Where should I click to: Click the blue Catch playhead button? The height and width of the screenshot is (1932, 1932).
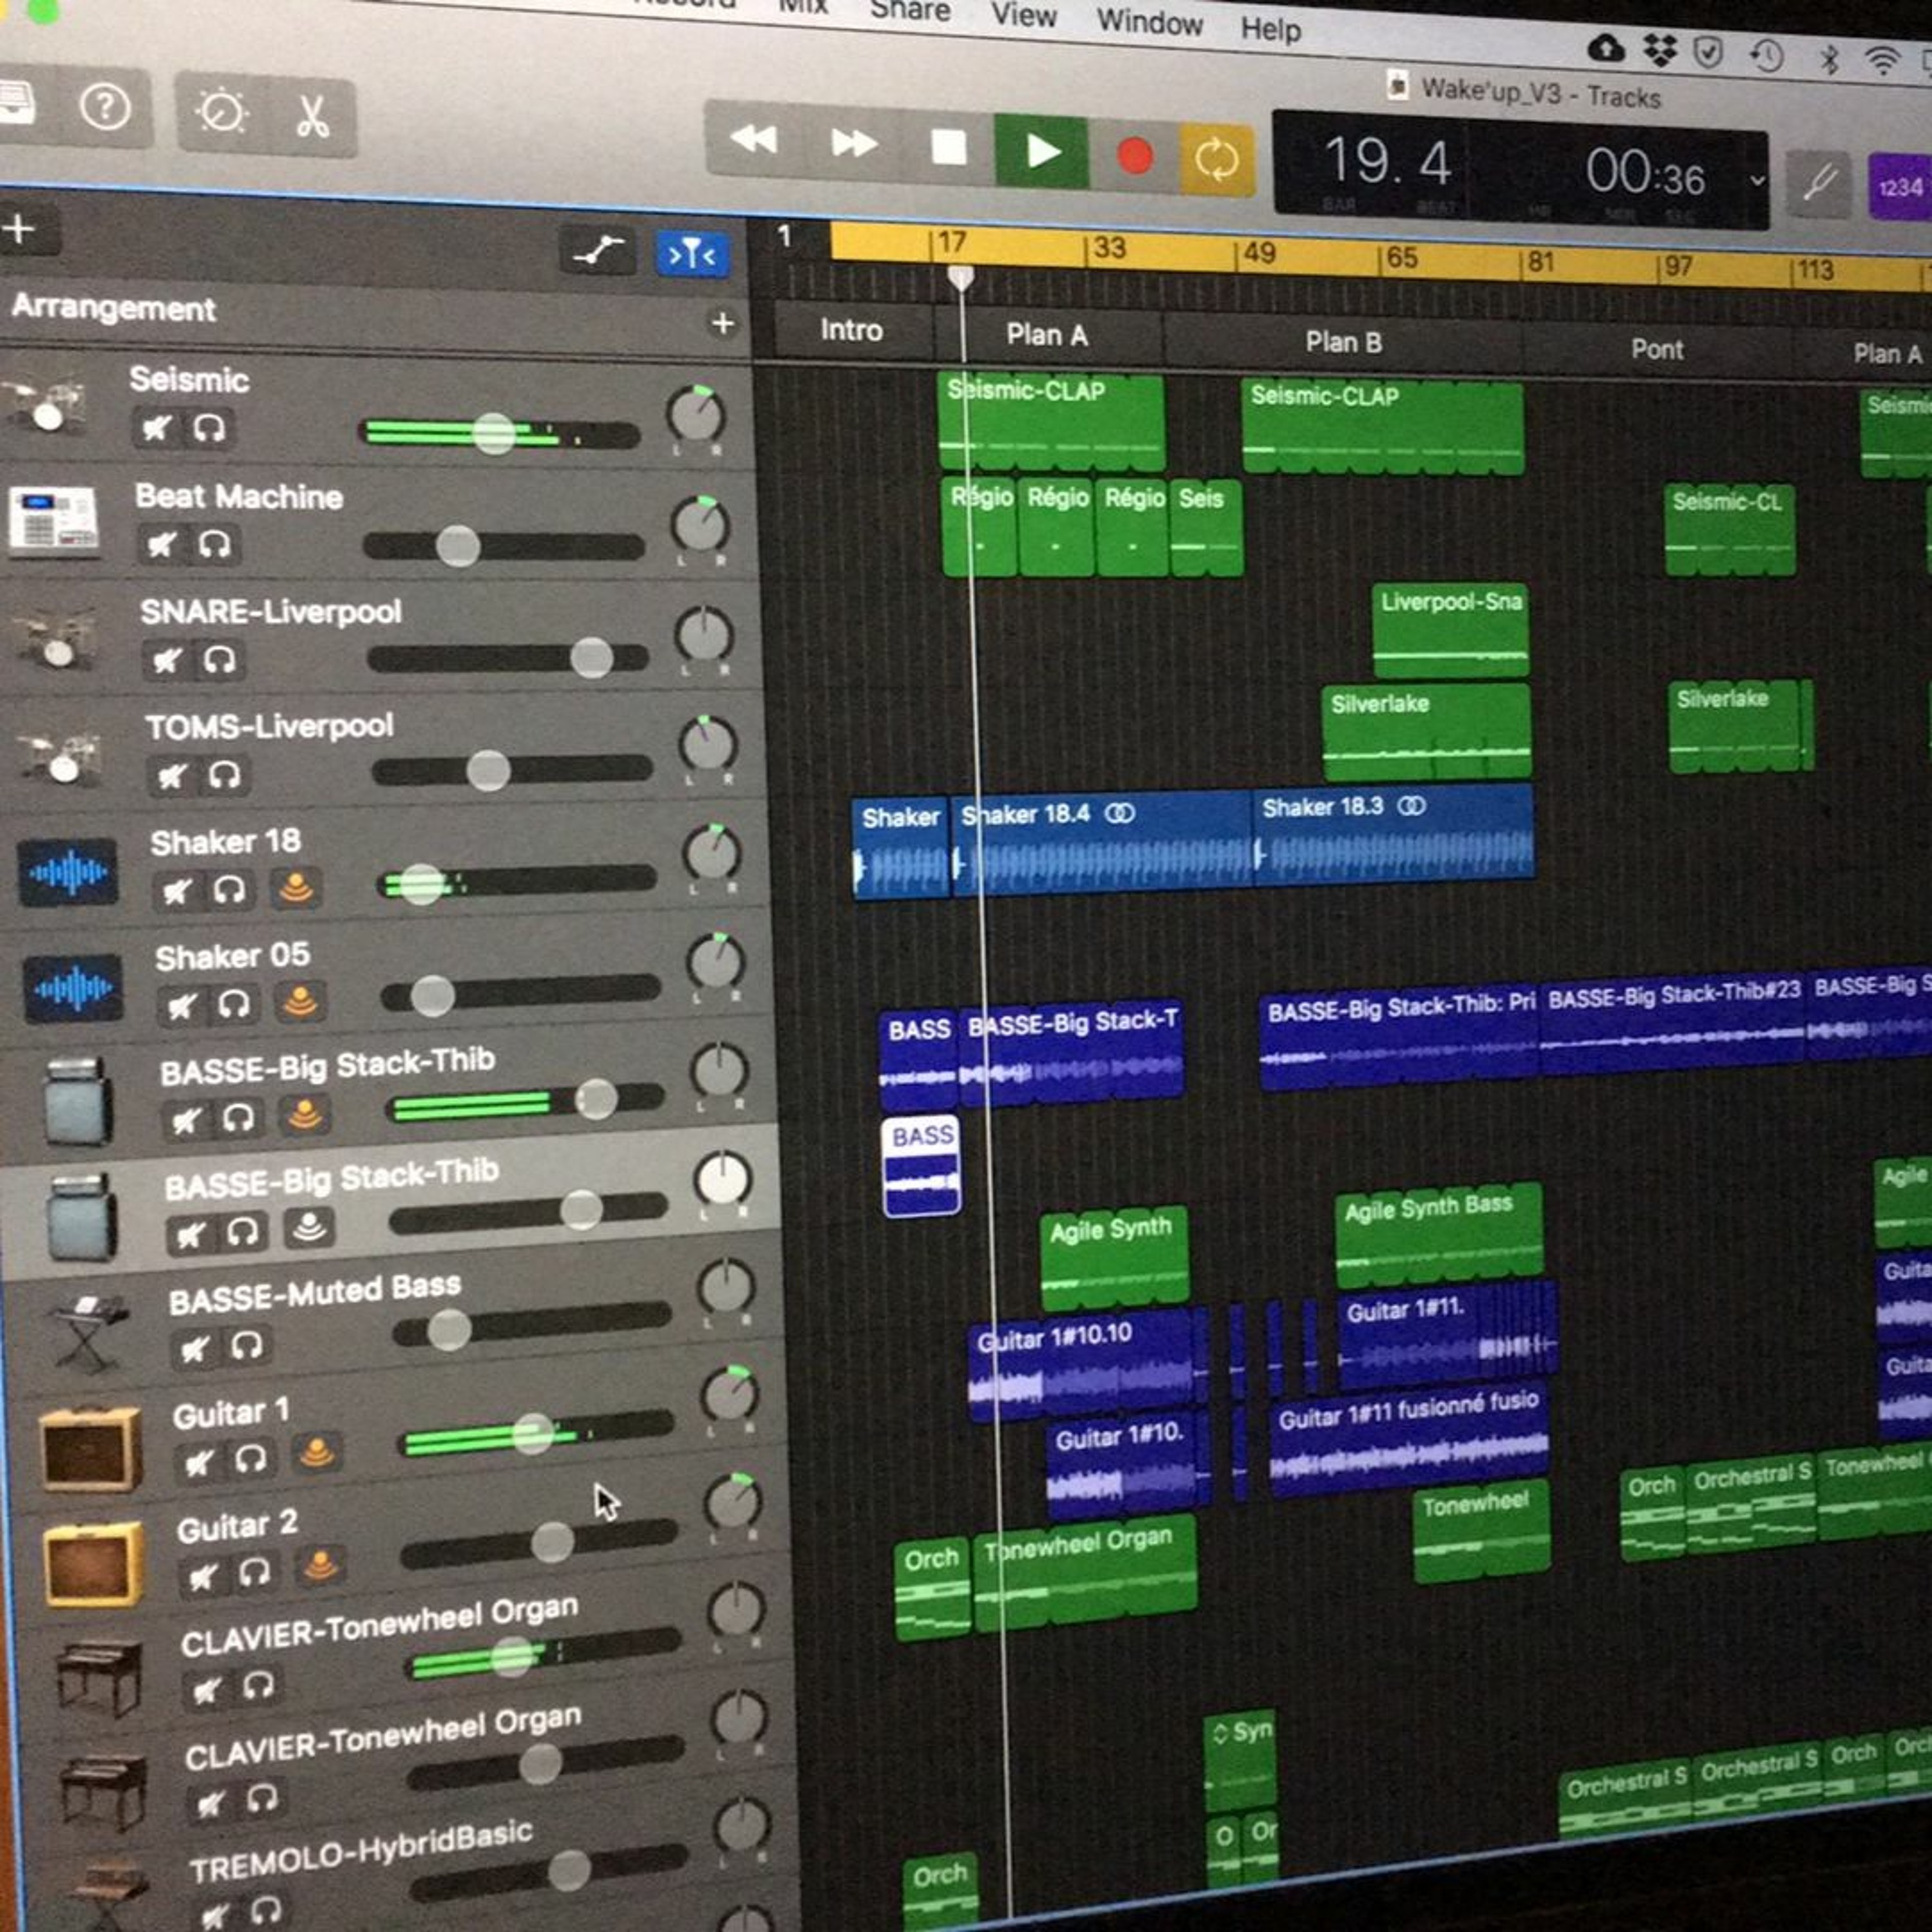[x=692, y=255]
